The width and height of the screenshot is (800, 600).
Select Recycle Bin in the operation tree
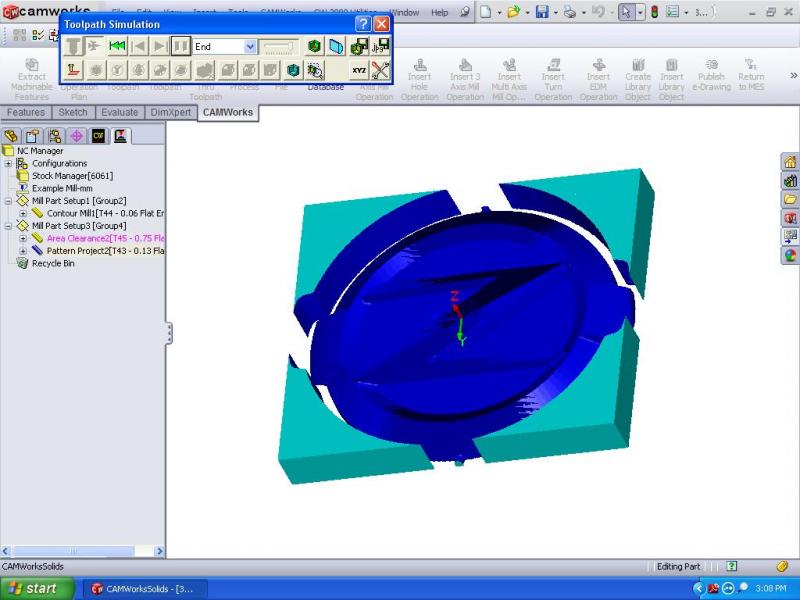pos(53,263)
